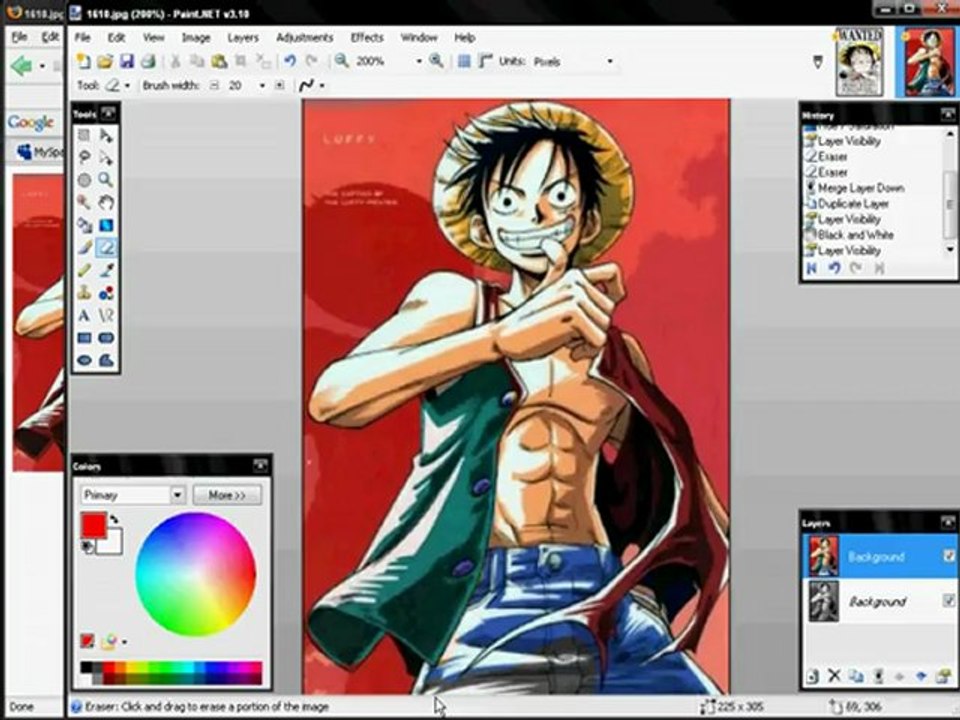
Task: Select the Move Selection tool
Action: 106,158
